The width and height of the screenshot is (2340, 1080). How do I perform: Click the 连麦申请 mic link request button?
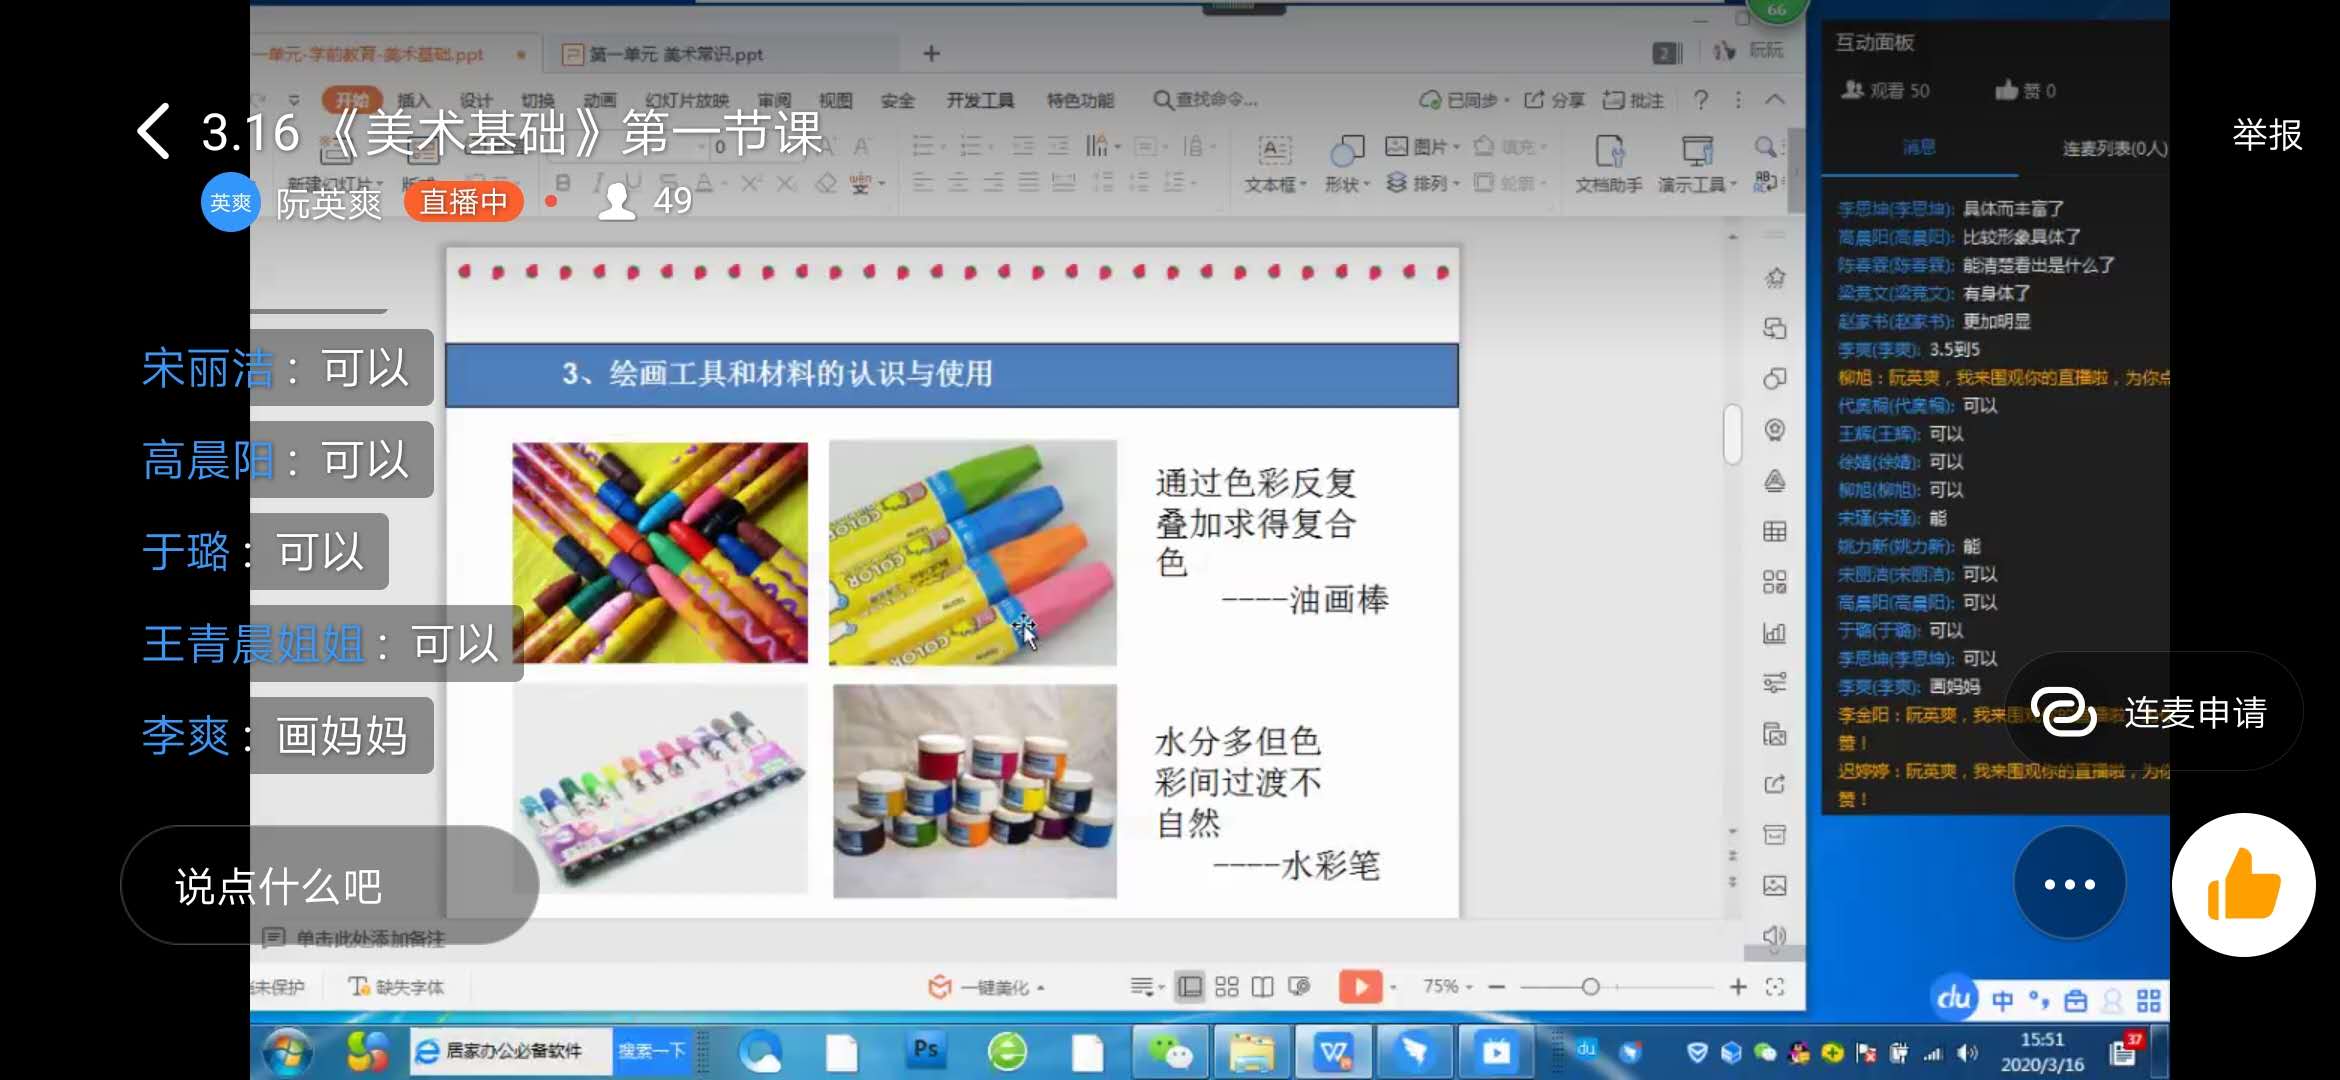pyautogui.click(x=2155, y=712)
